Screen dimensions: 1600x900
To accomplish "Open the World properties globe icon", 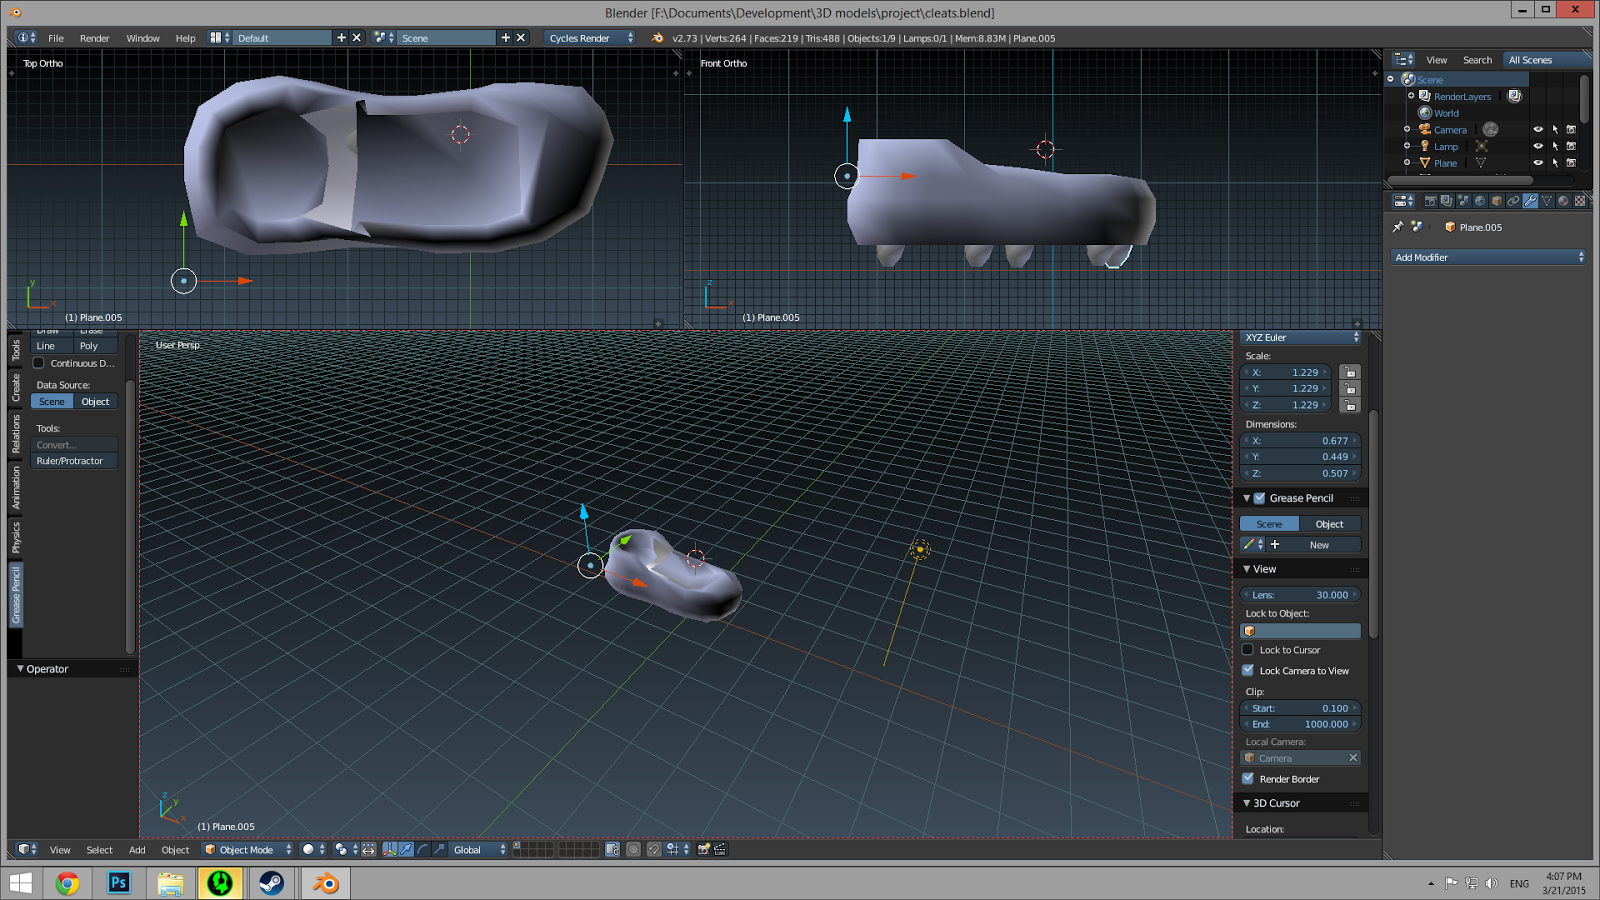I will click(1480, 201).
